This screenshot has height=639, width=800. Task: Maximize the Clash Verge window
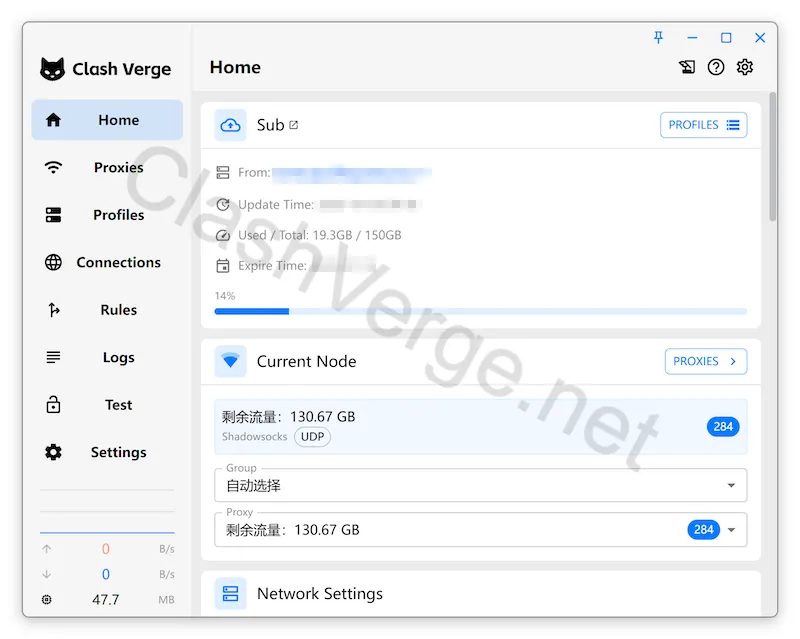(x=726, y=37)
